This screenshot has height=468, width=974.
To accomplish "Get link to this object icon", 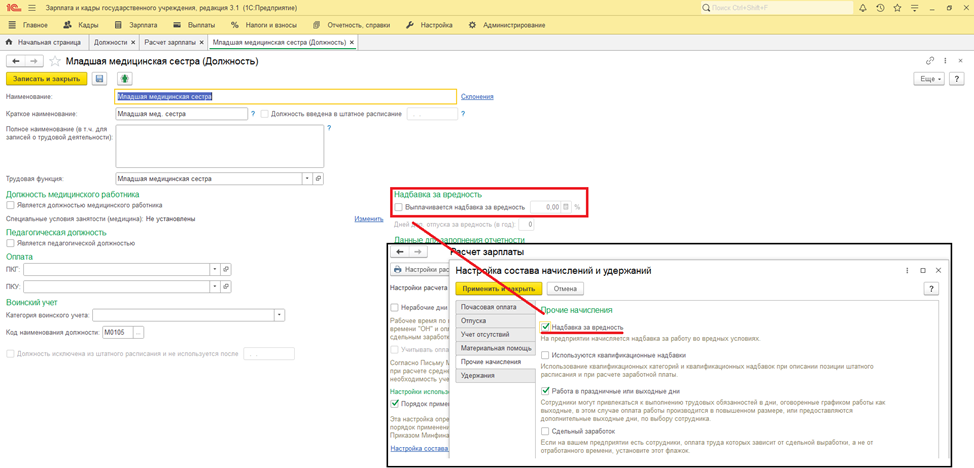I will (x=930, y=61).
